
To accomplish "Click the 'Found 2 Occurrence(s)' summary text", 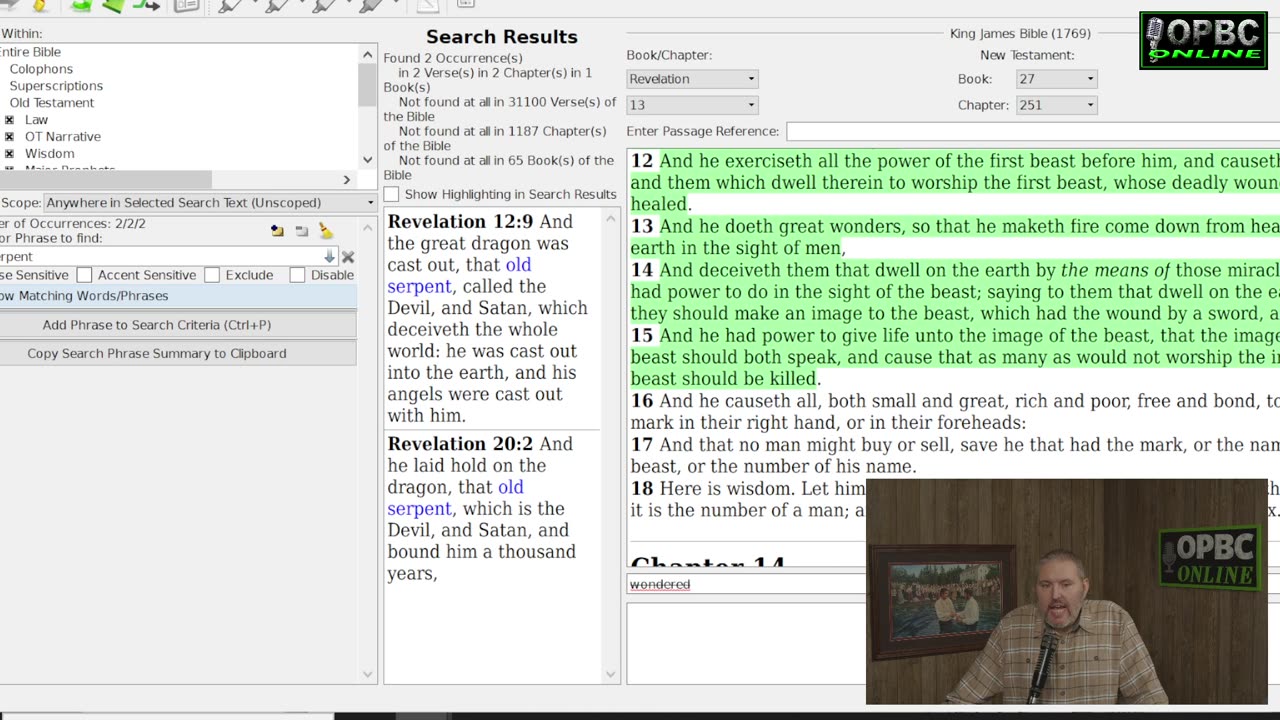I will 453,58.
